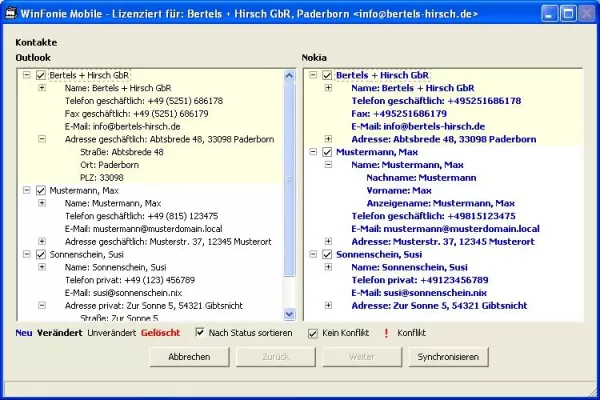Select E-Mail: info@bertels-hirsch.de in Nokia tree
600x400 pixels.
coord(417,127)
